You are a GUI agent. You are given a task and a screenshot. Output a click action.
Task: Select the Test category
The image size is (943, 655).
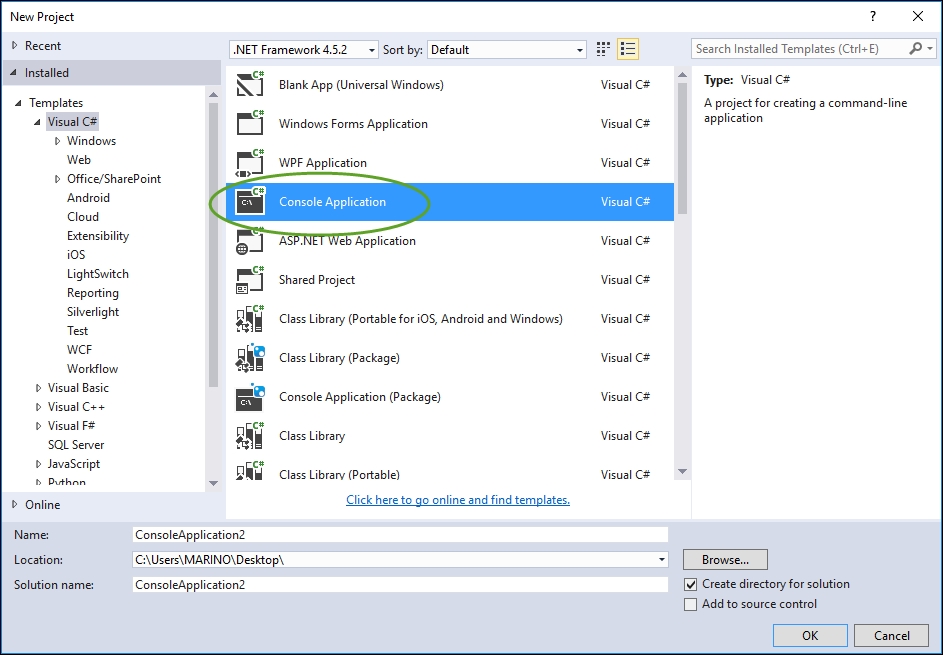[78, 331]
